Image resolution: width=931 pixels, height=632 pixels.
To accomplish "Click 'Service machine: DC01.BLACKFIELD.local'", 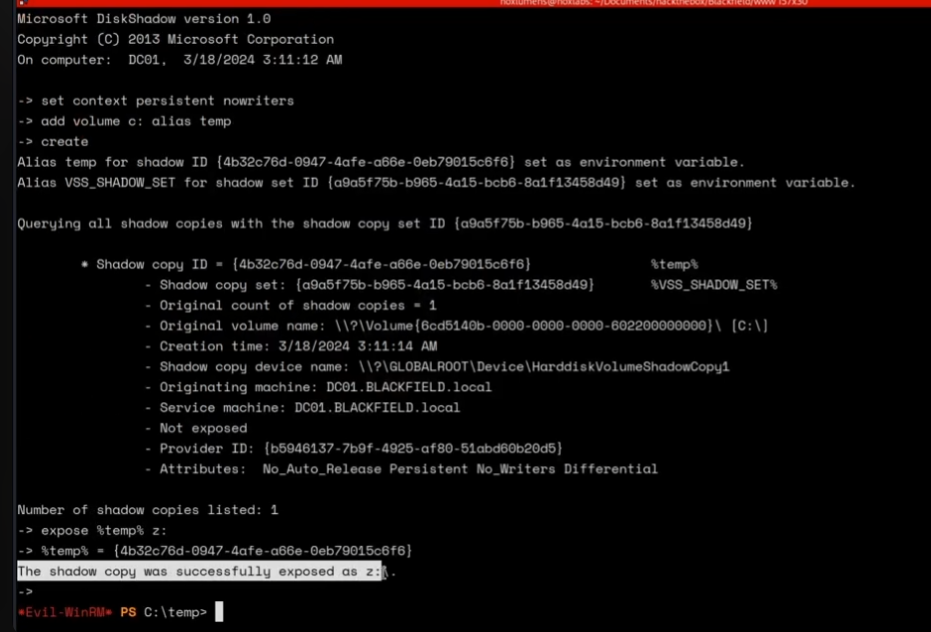I will [x=302, y=408].
